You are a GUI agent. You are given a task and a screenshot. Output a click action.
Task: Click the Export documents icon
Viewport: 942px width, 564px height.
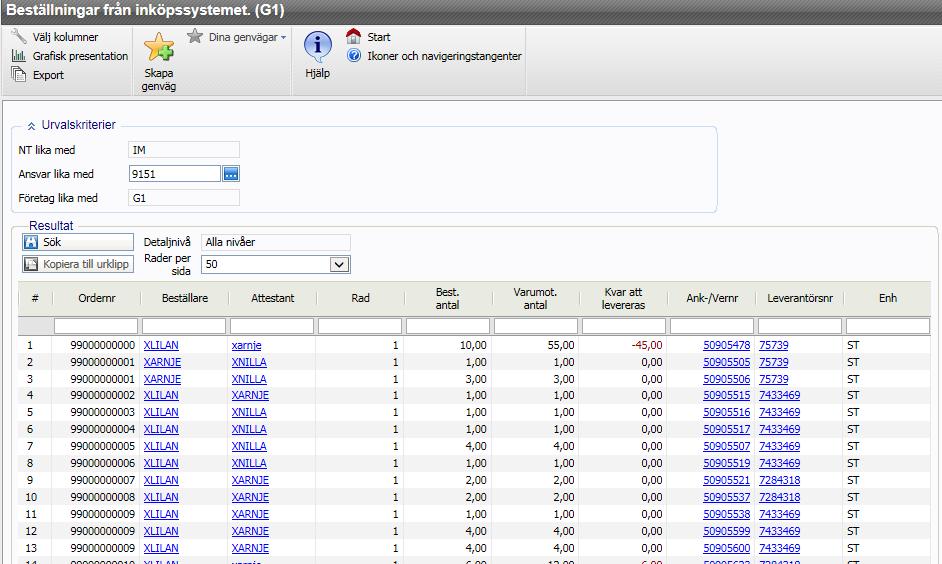[x=19, y=74]
